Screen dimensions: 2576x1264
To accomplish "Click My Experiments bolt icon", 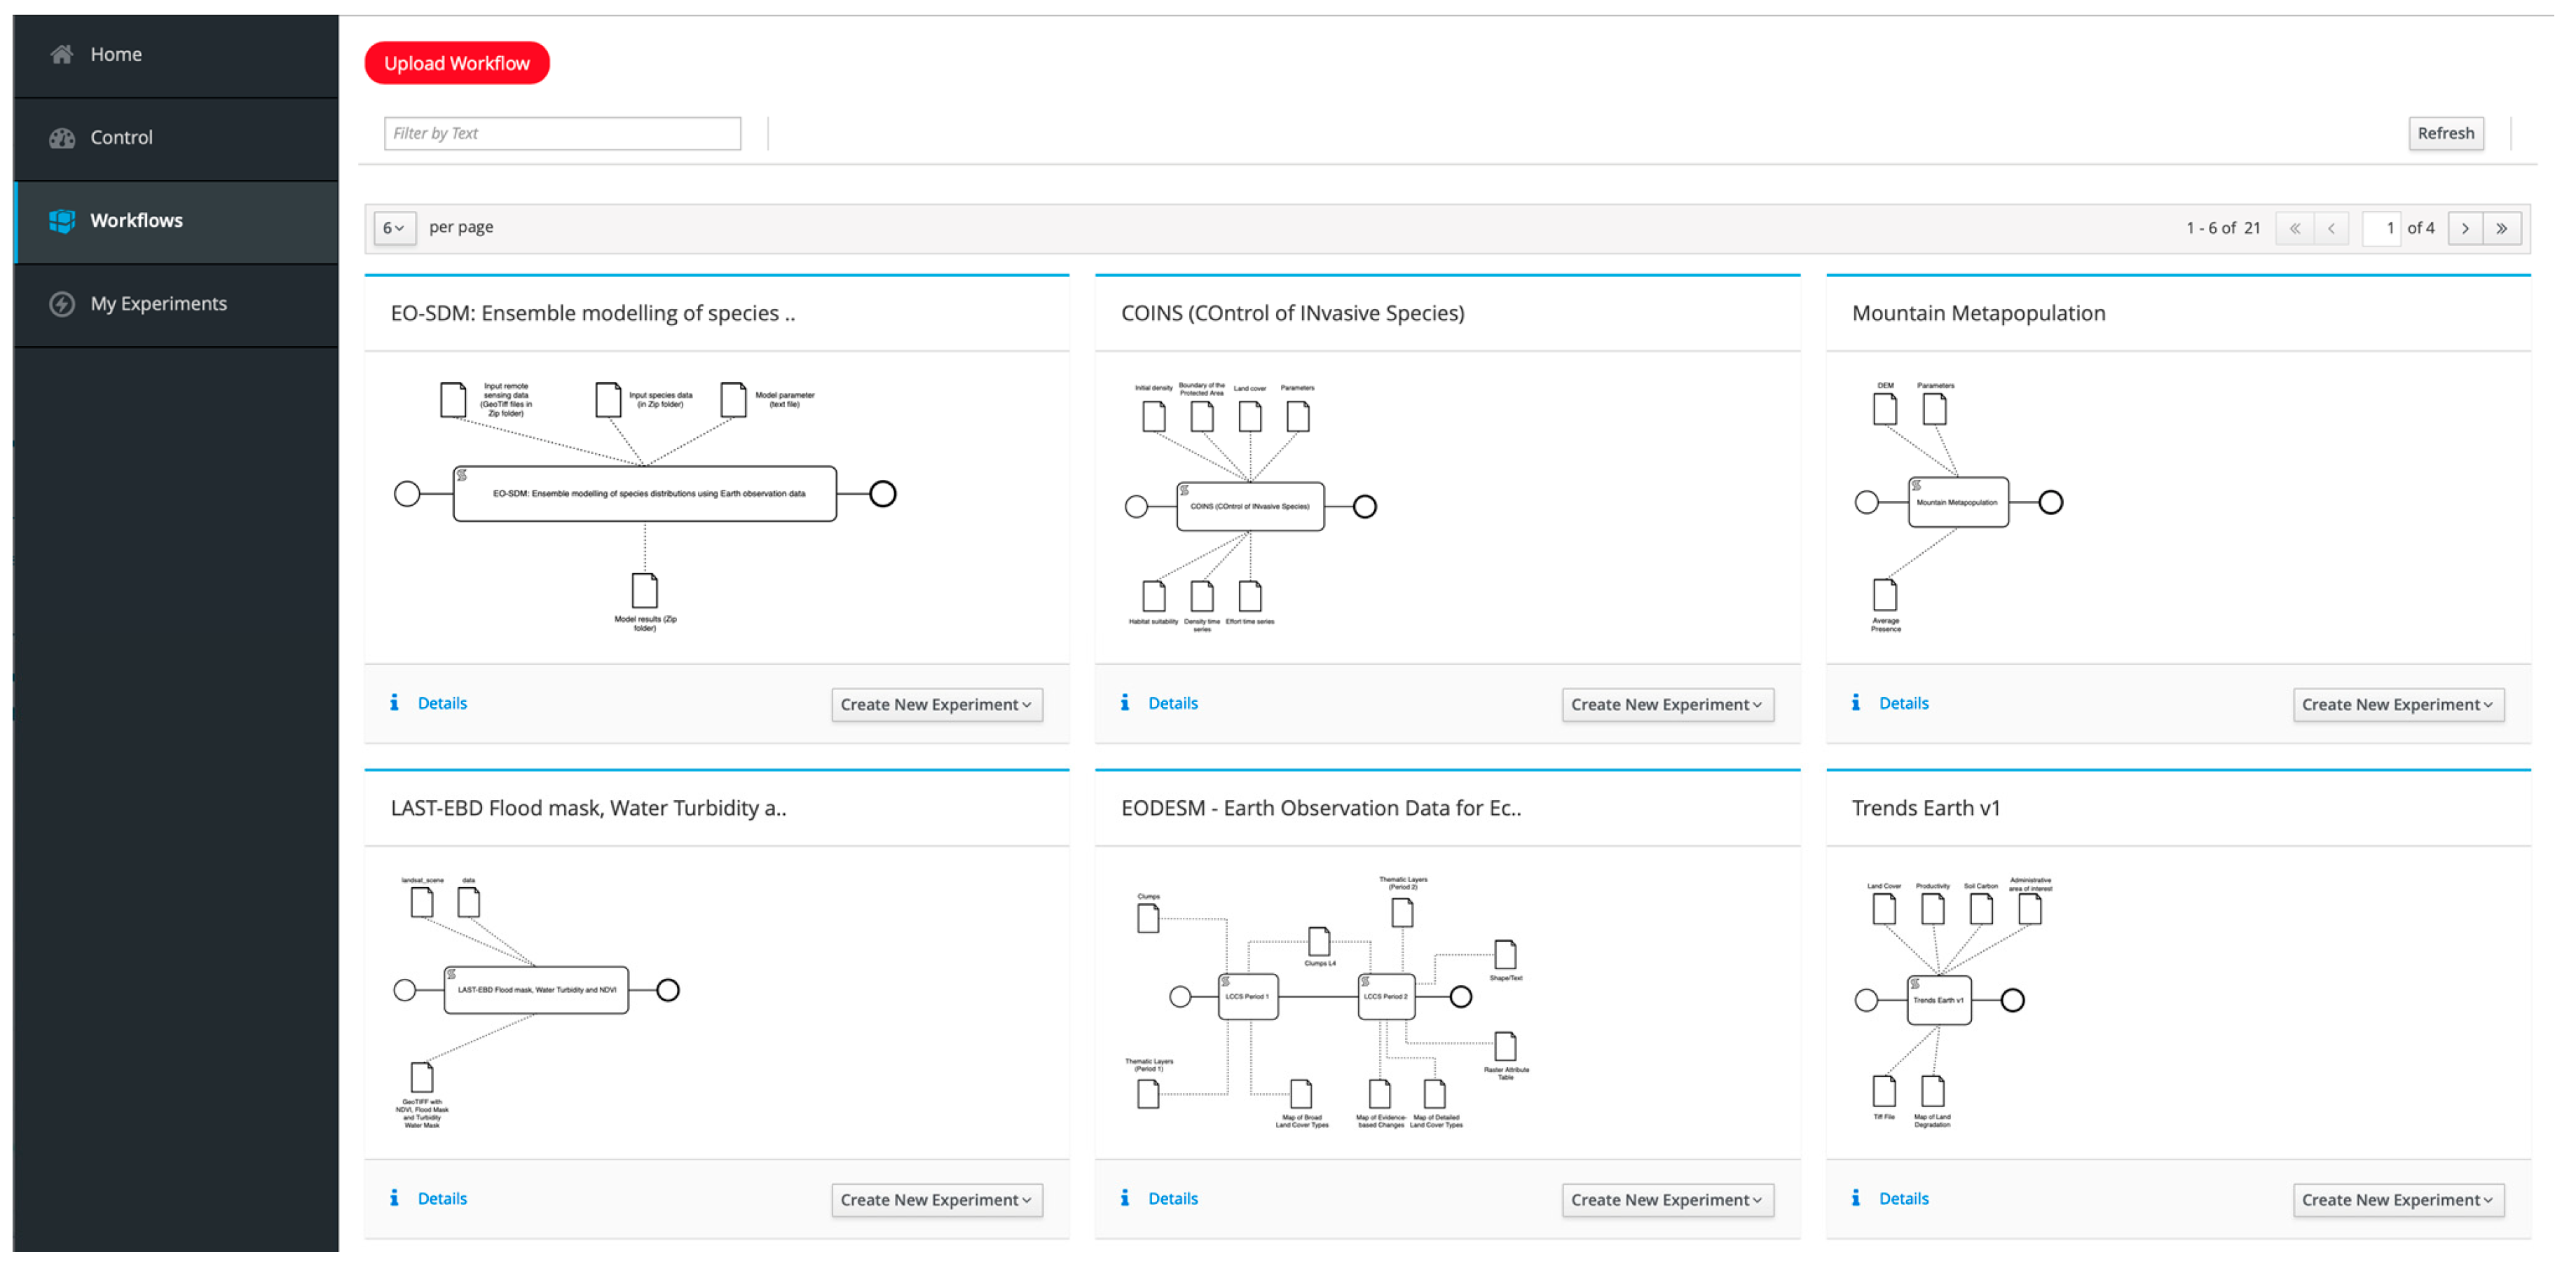I will coord(62,304).
